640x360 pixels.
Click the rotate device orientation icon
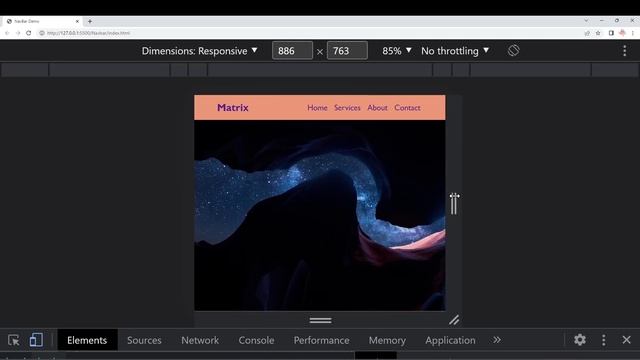(x=513, y=51)
